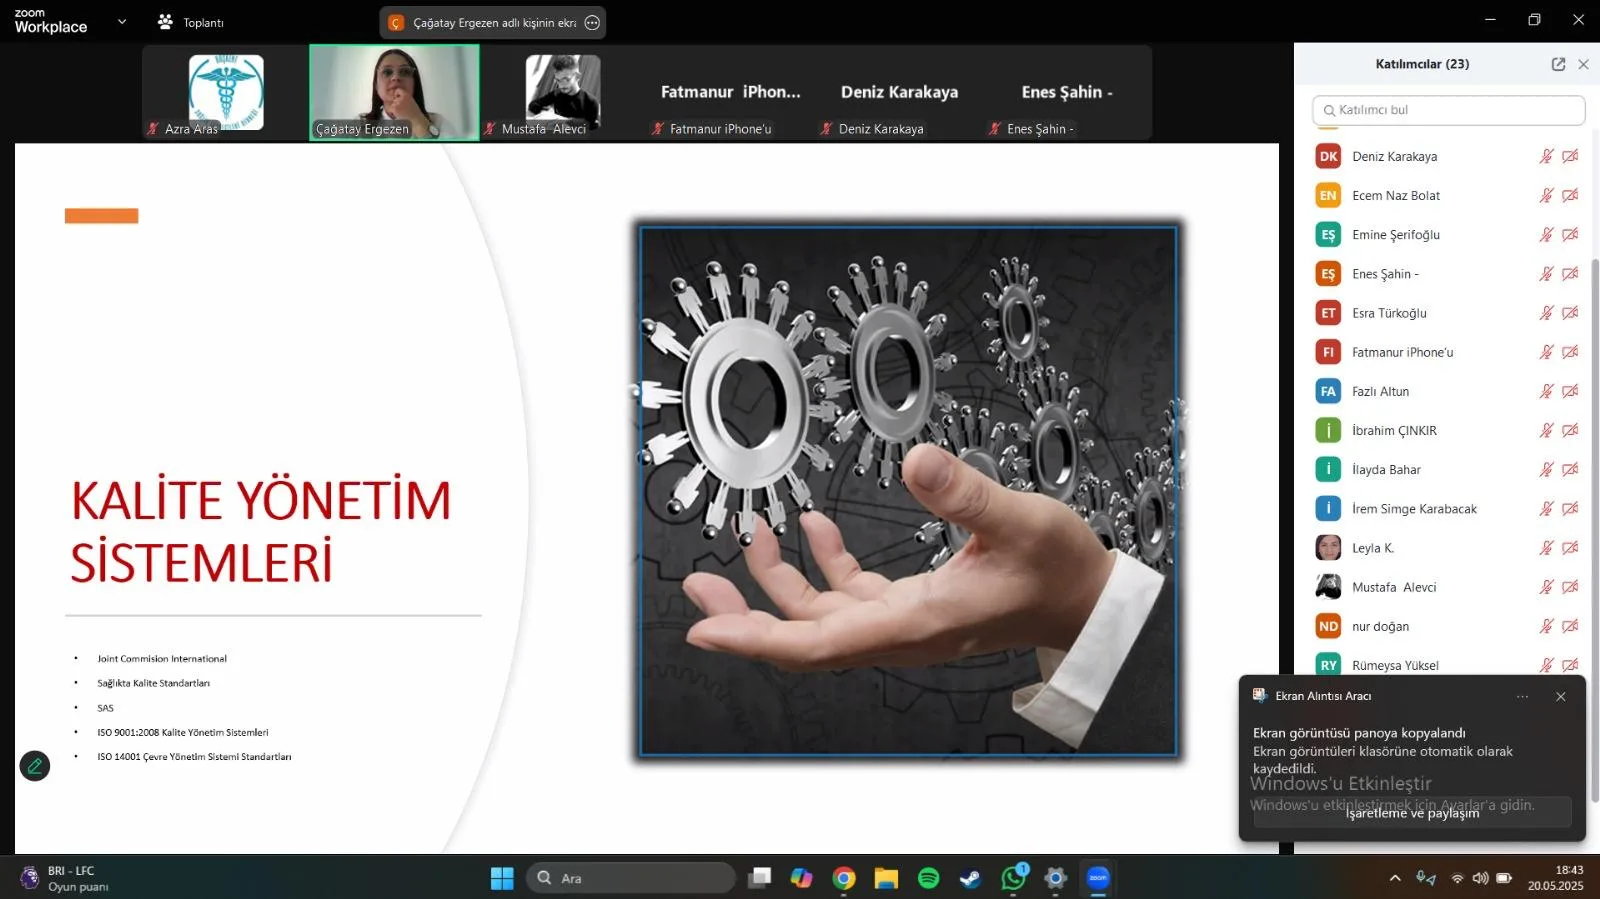
Task: Open Ekran Alıntısı Aracı notification options
Action: pos(1522,697)
